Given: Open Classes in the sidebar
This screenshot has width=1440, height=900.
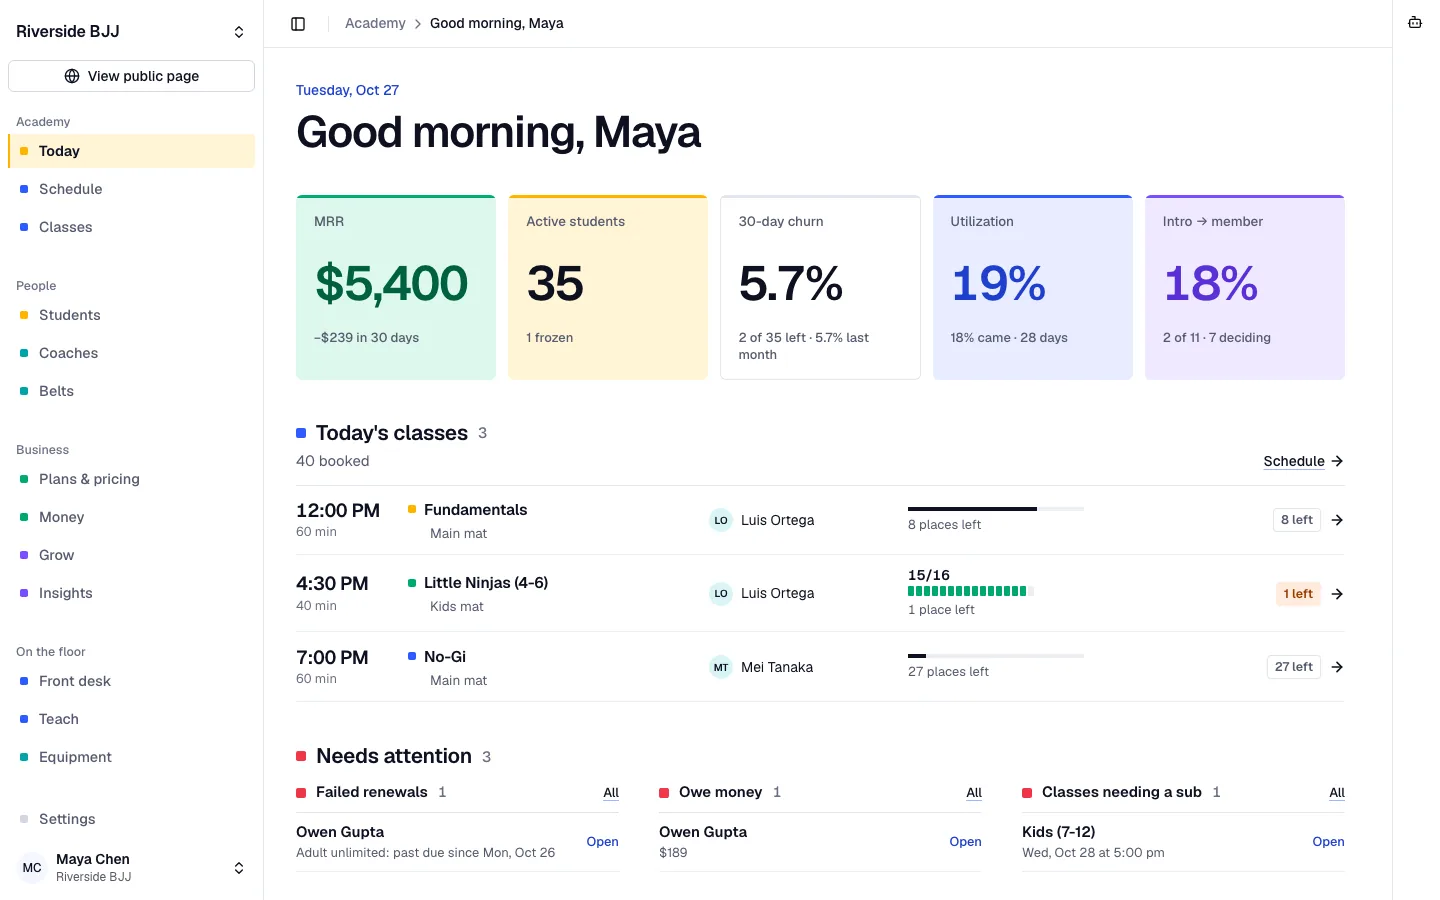Looking at the screenshot, I should point(131,227).
